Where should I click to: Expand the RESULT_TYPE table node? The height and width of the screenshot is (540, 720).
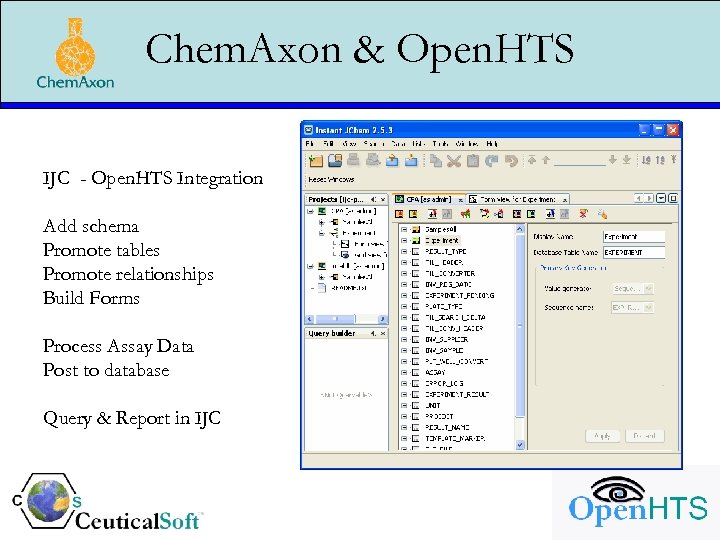404,251
